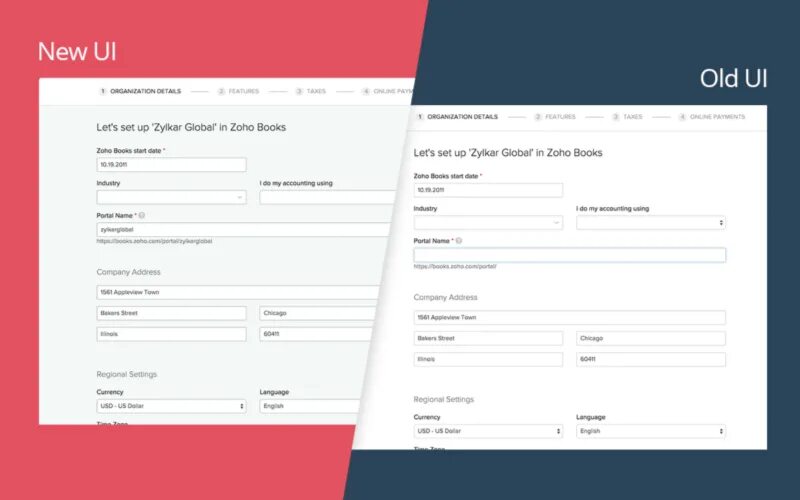Screen dimensions: 800x500
Task: Click Portal Name field with zylkarglobal
Action: click(243, 230)
